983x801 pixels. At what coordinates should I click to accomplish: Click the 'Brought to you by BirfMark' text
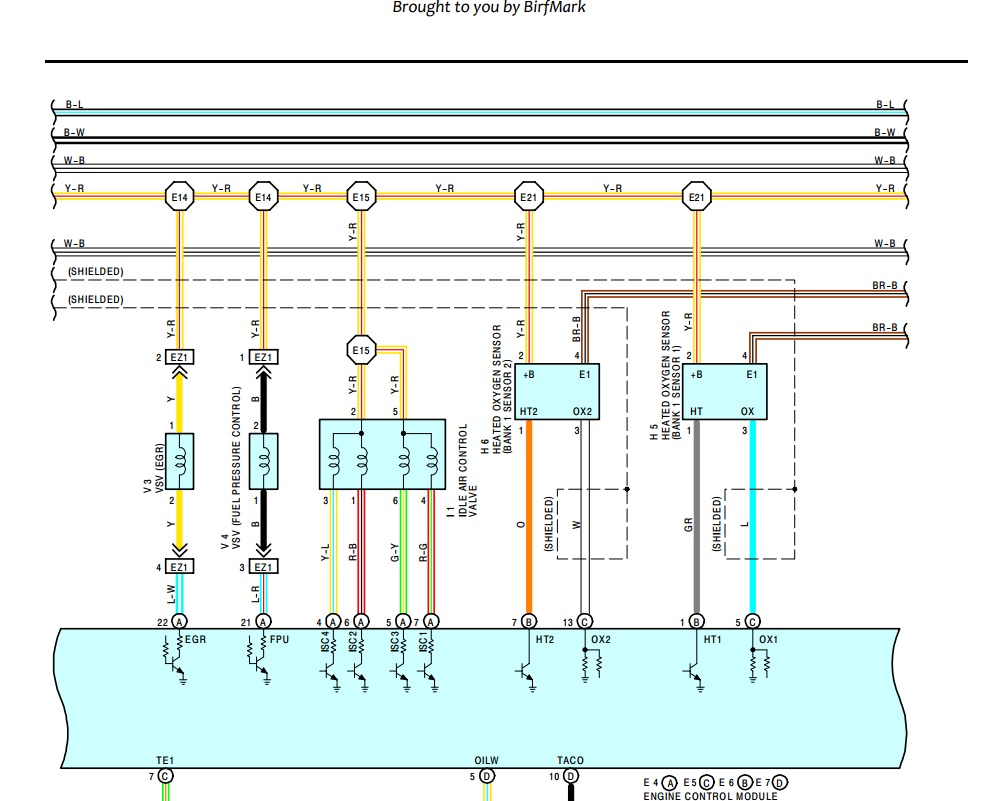pyautogui.click(x=489, y=8)
